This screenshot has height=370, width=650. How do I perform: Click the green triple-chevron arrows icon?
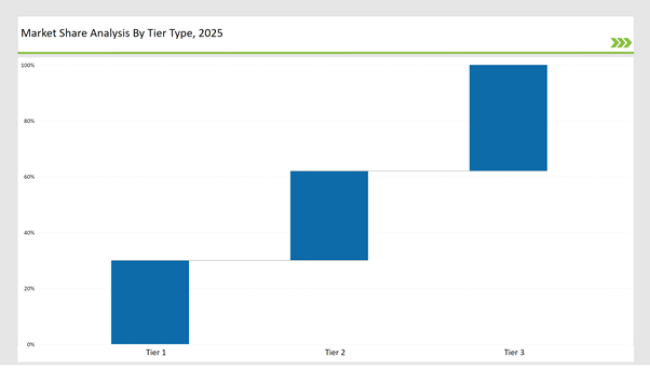click(x=621, y=43)
